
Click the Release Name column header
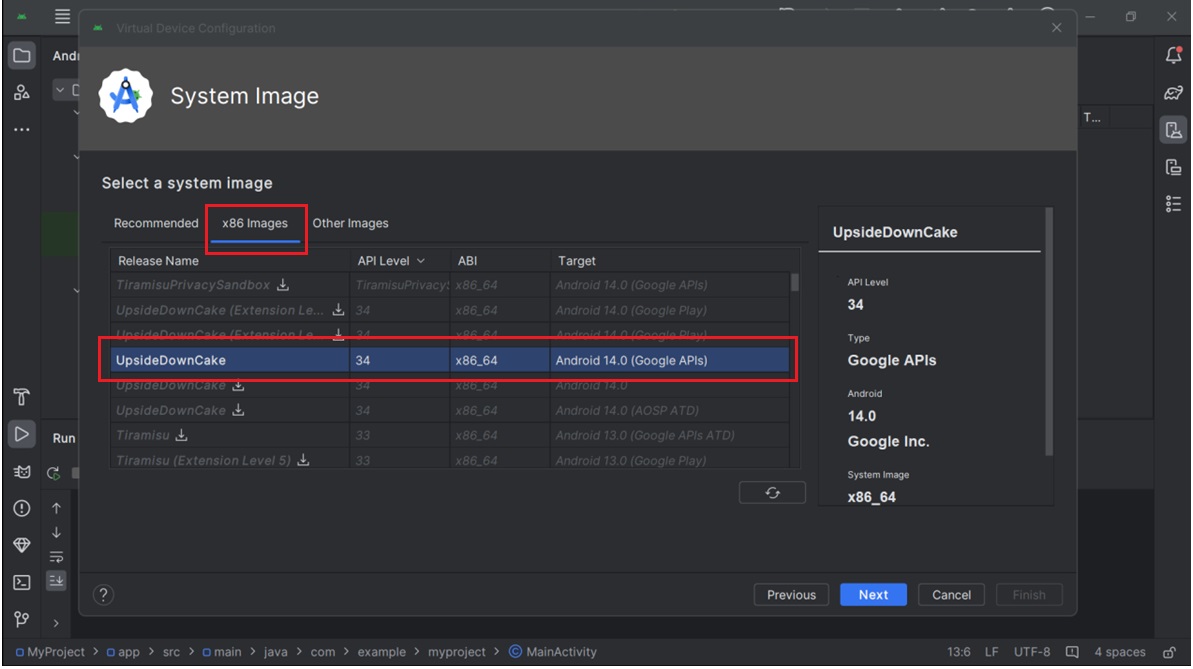coord(229,261)
